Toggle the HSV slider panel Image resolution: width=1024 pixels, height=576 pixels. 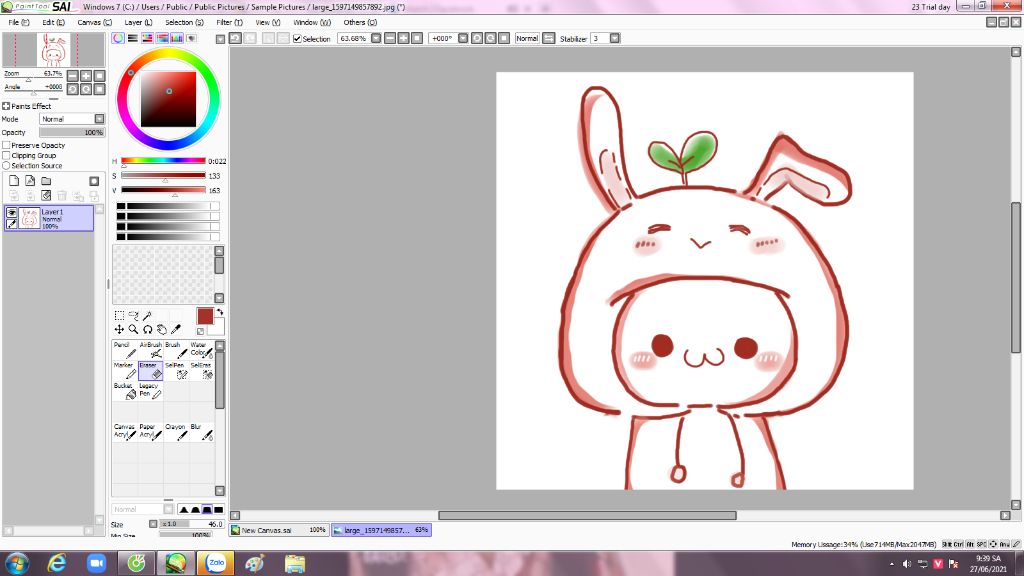point(148,39)
